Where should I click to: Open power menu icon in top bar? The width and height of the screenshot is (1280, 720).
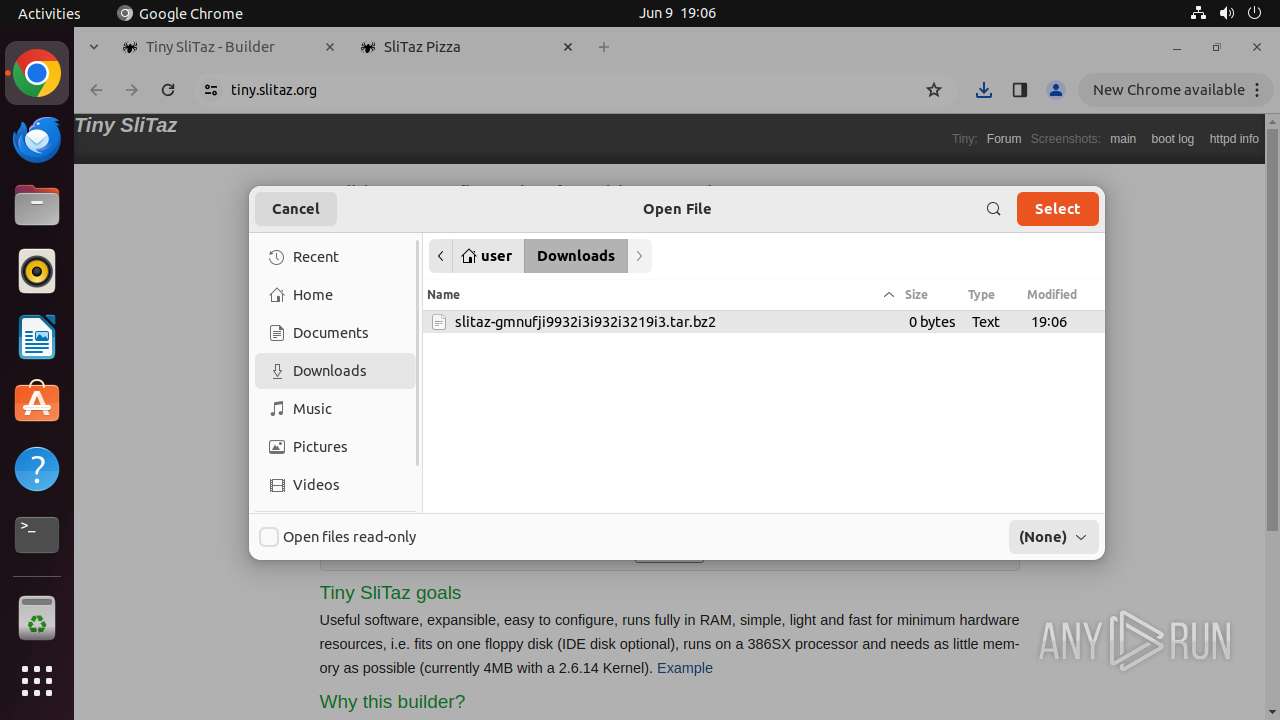pos(1254,13)
